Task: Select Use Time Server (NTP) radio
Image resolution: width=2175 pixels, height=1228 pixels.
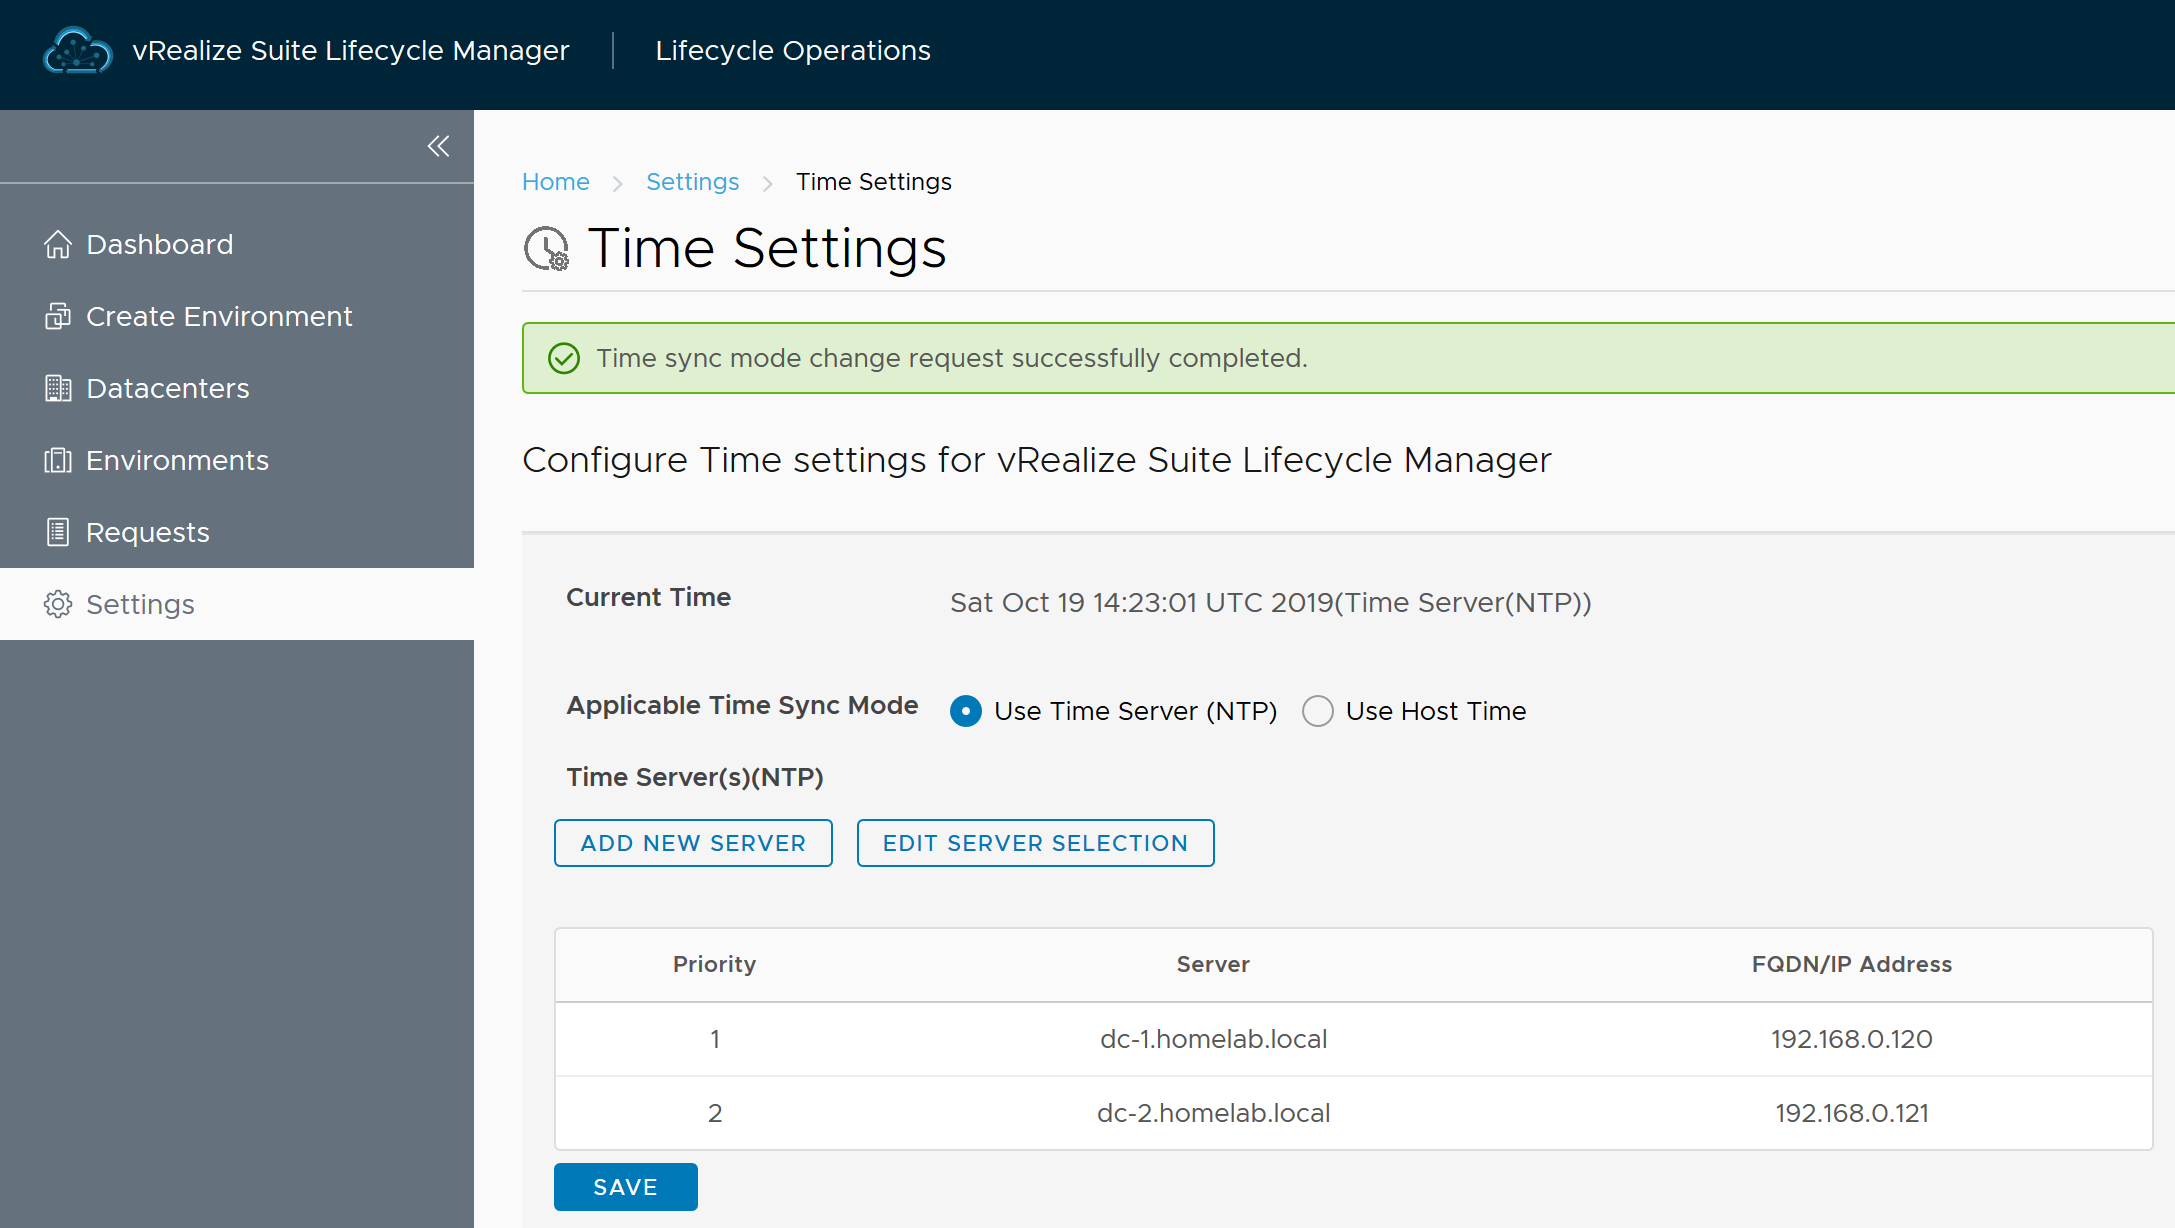Action: [966, 711]
